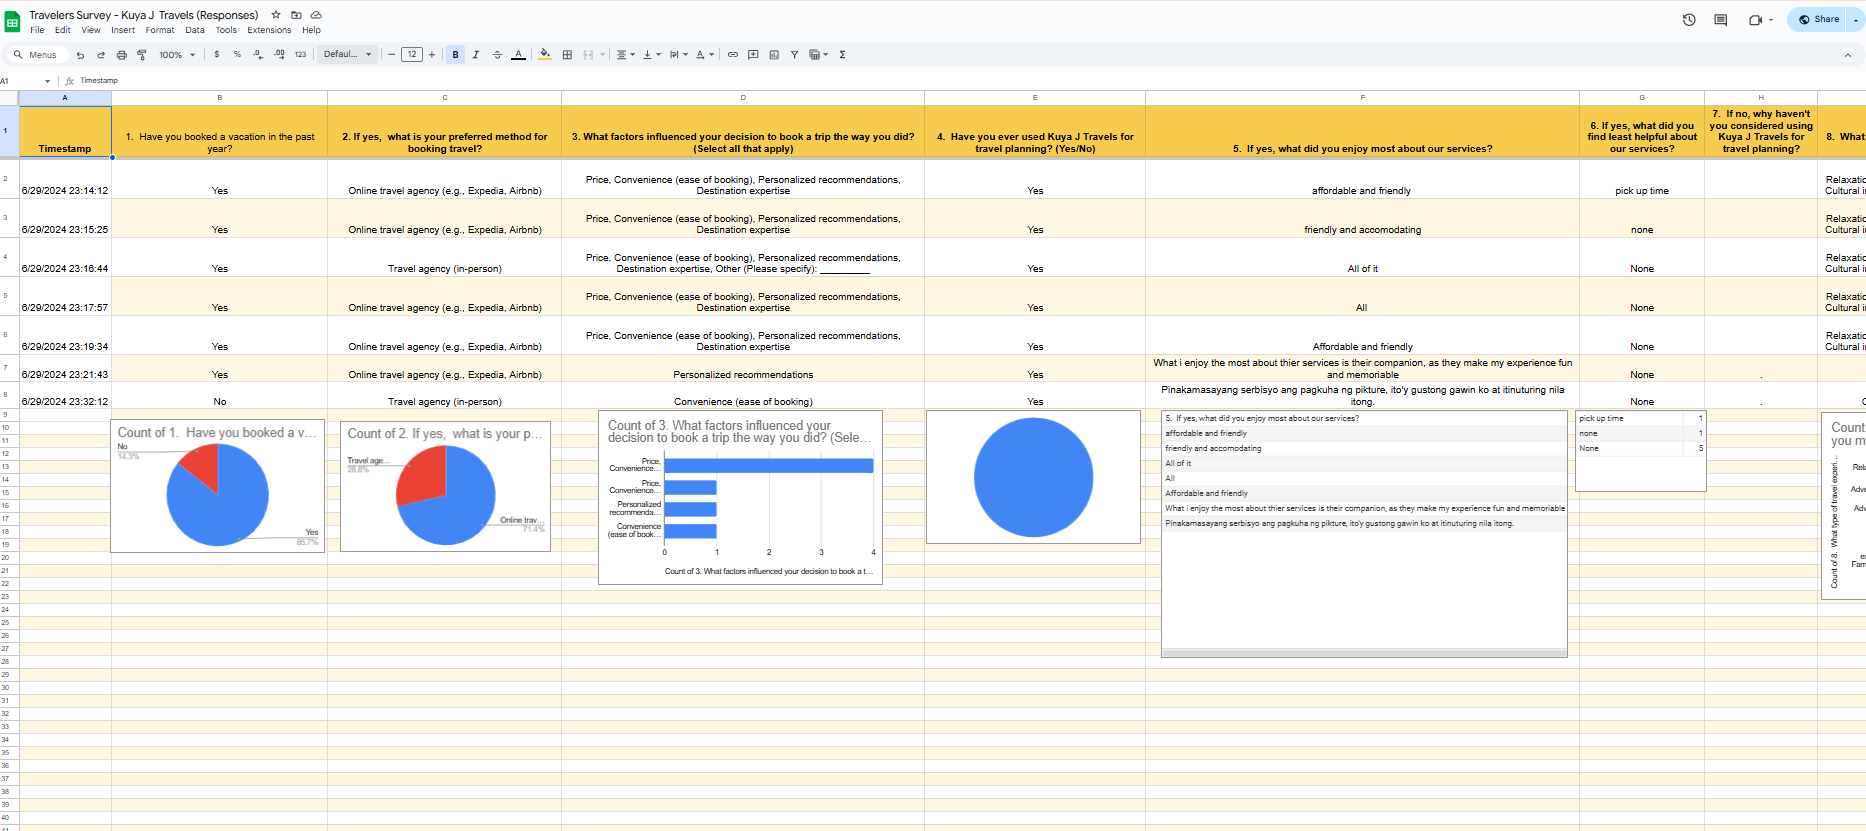Open the Insert menu

[123, 30]
